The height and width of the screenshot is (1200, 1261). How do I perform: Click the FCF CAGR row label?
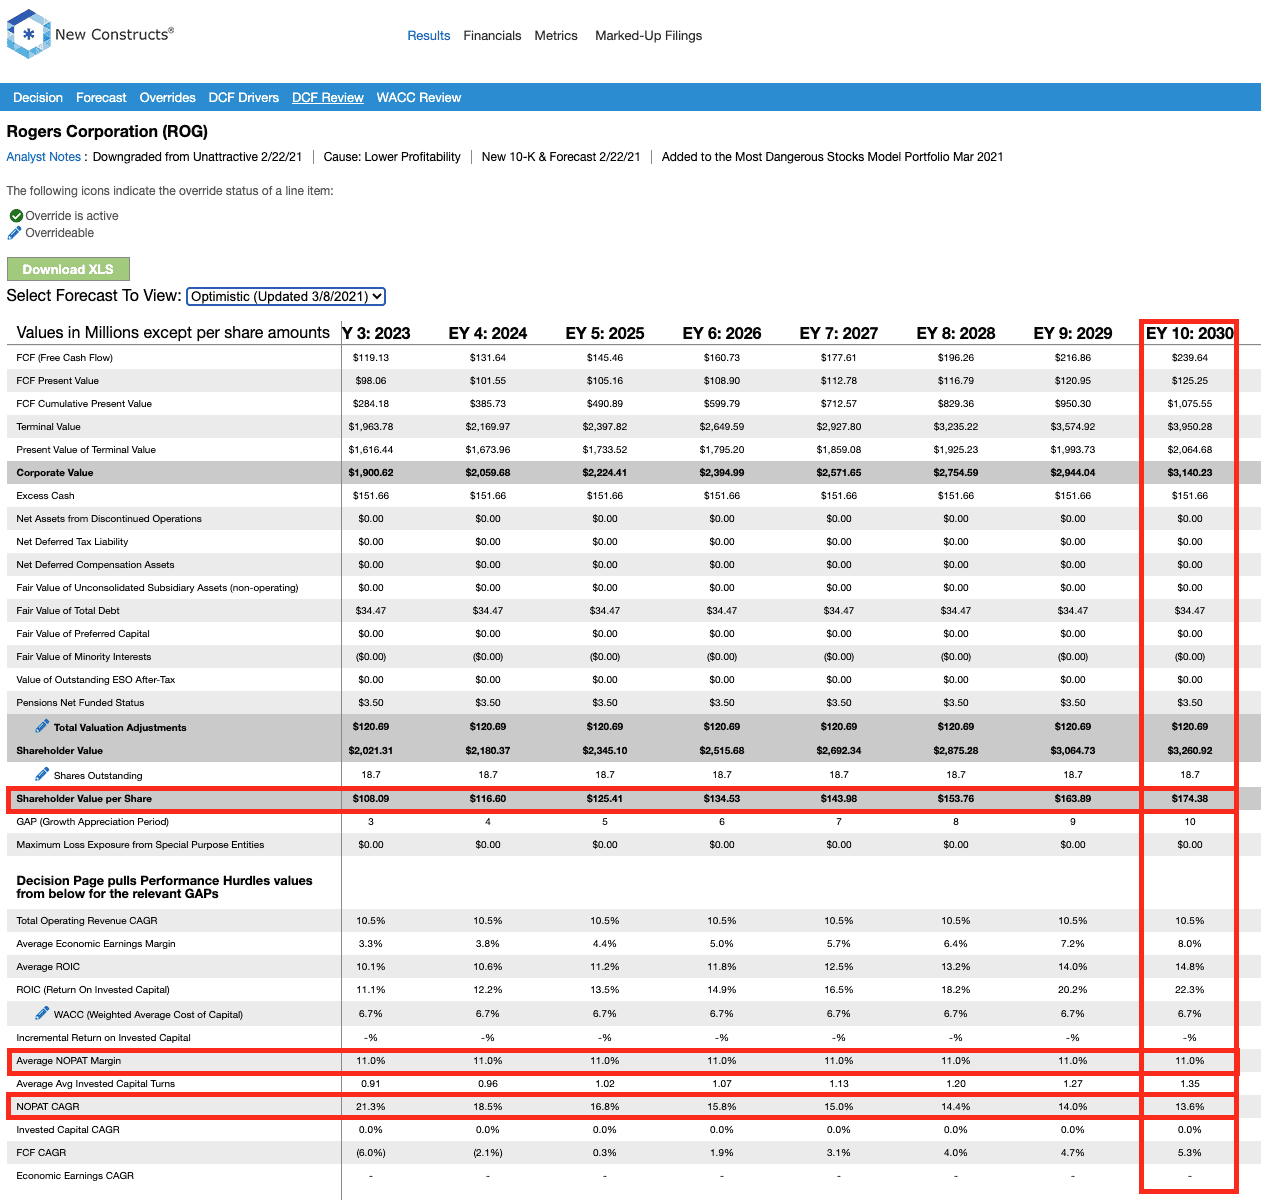(41, 1153)
